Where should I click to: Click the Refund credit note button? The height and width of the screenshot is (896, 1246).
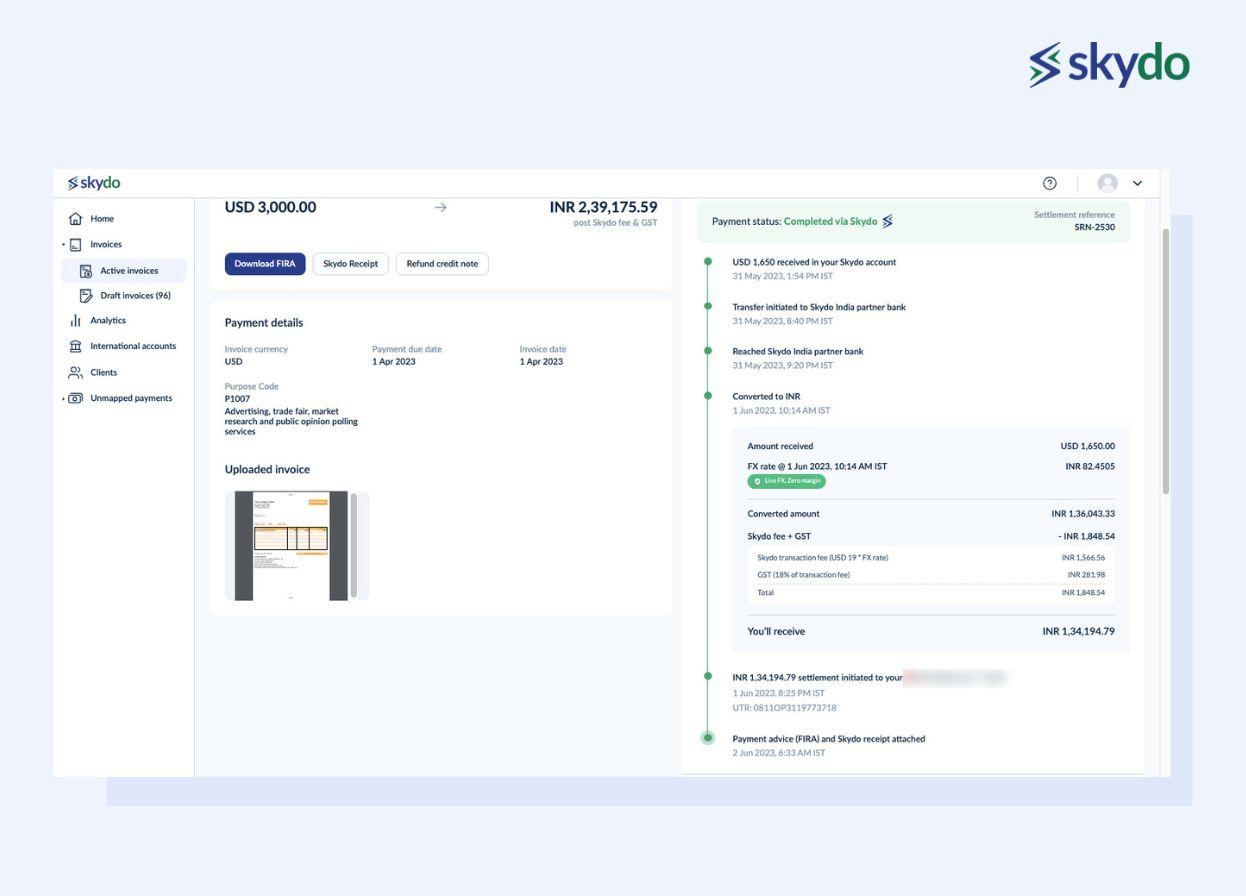pyautogui.click(x=442, y=264)
